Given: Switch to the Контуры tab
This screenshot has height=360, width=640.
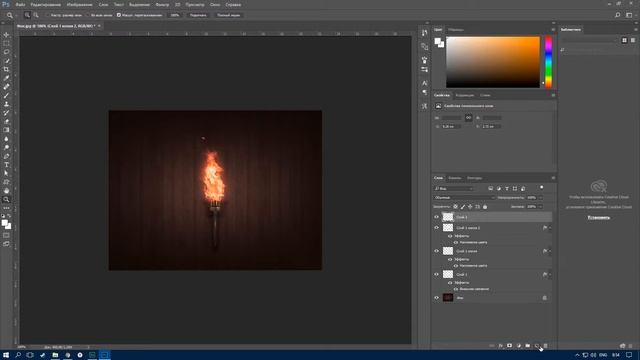Looking at the screenshot, I should (x=474, y=178).
